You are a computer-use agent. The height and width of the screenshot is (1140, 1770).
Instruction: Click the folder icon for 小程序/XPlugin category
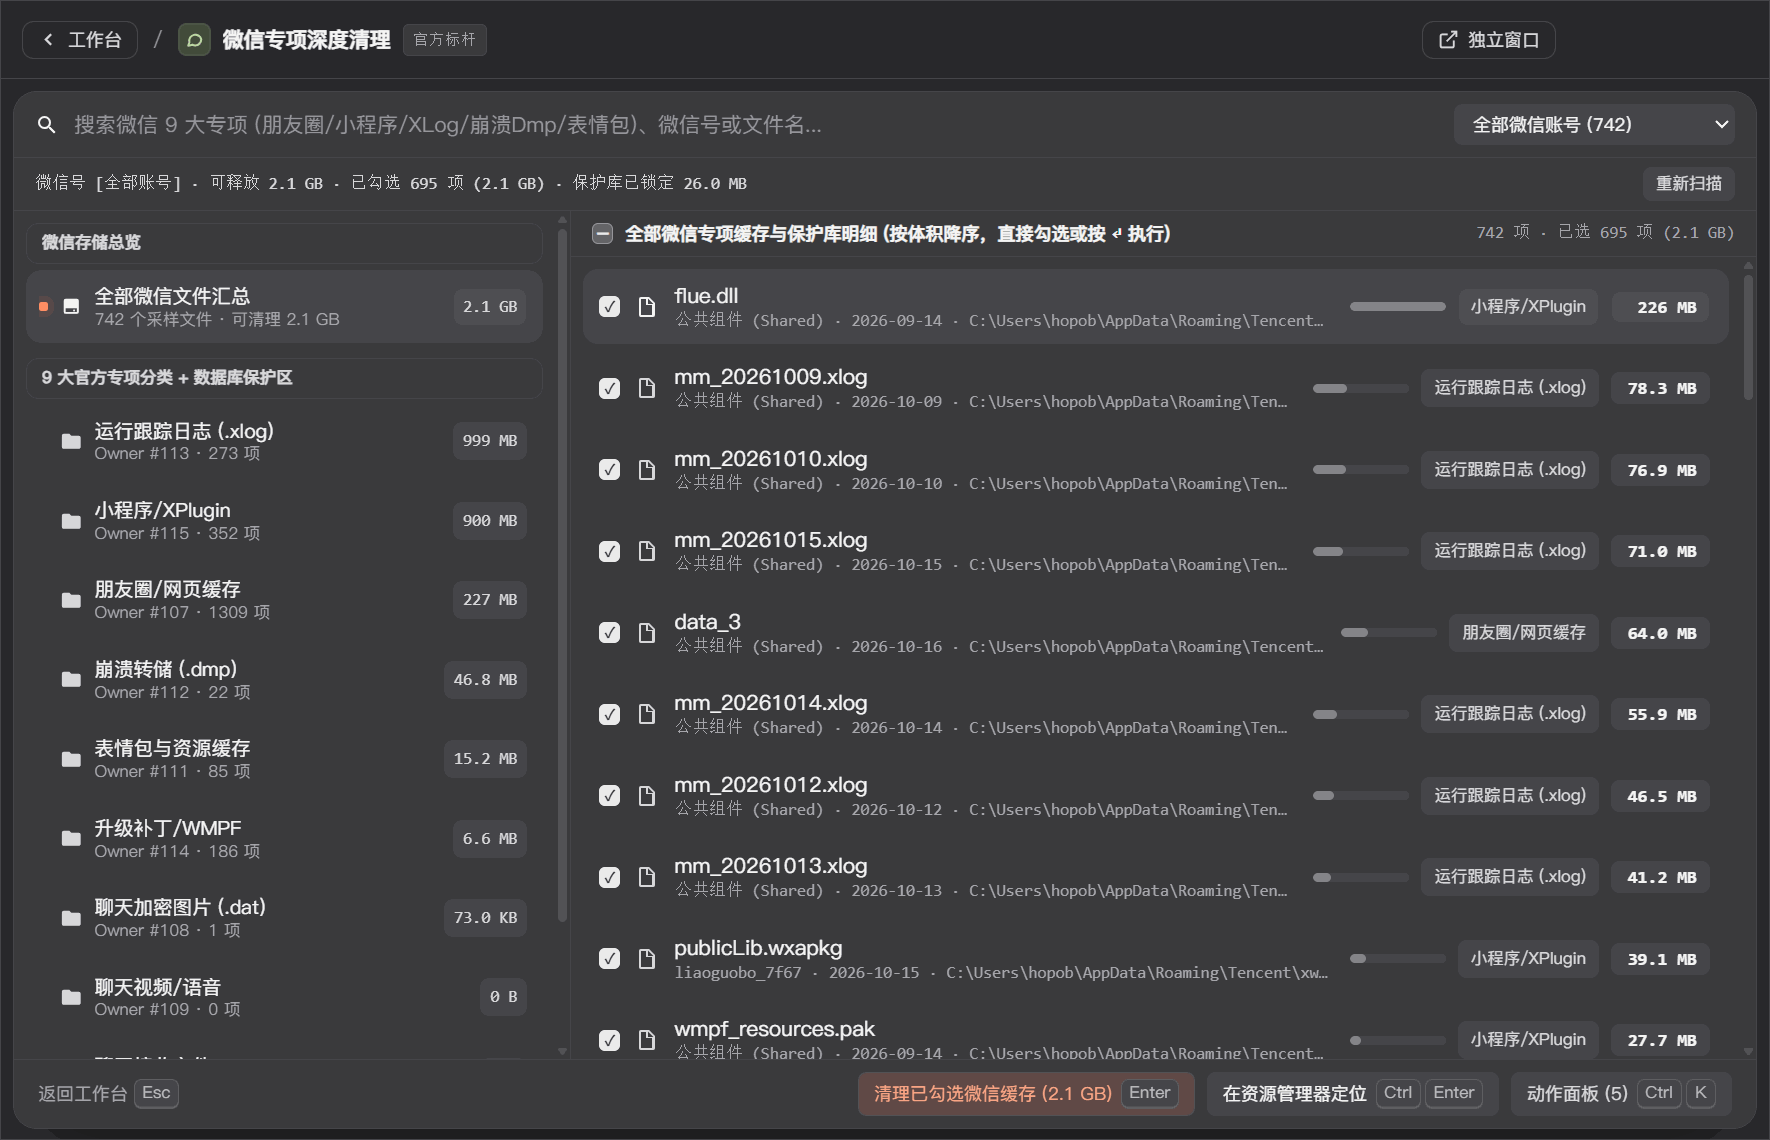(x=71, y=521)
